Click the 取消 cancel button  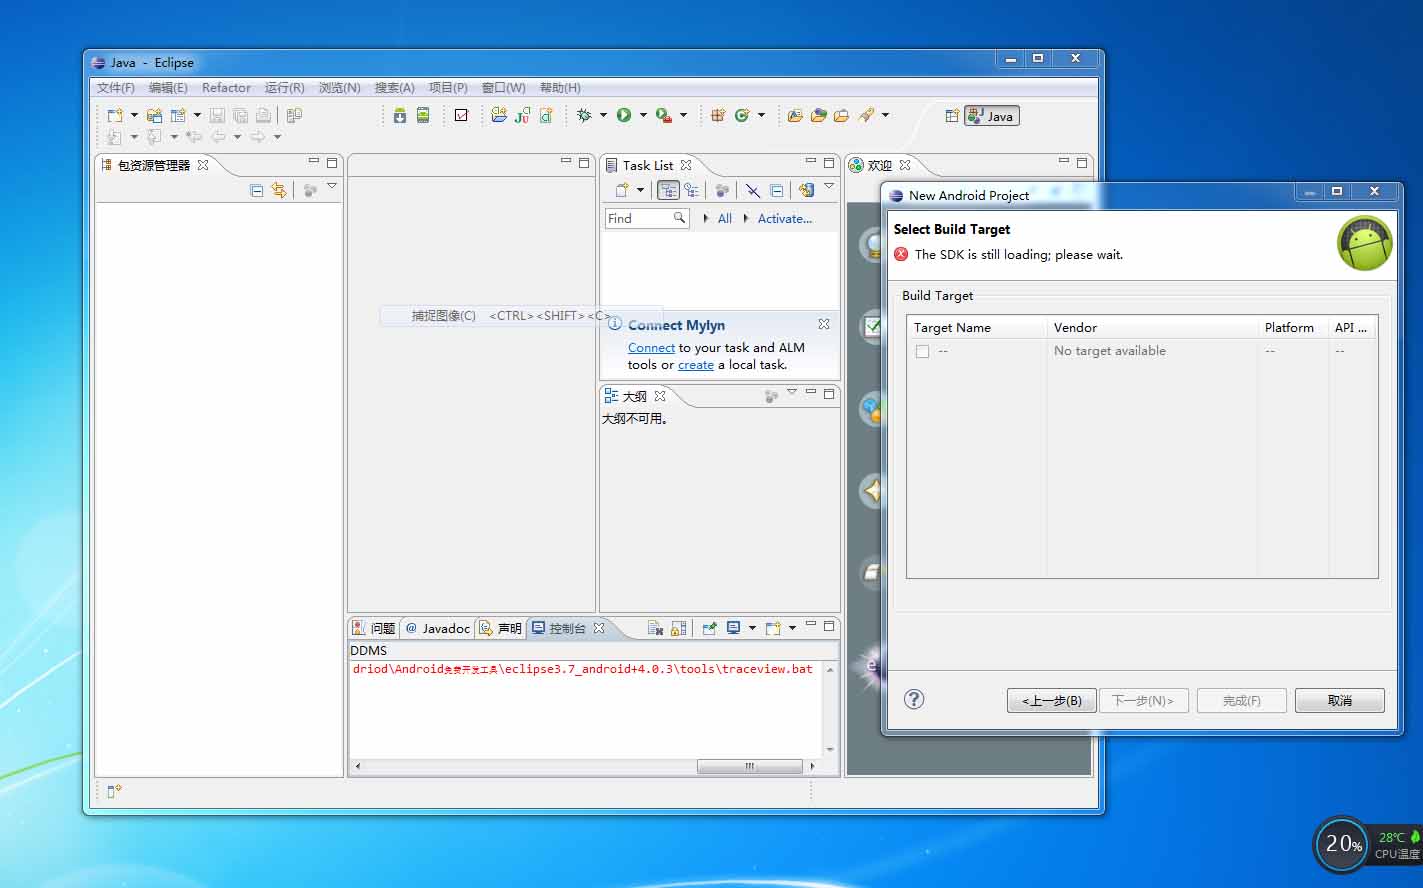point(1339,700)
